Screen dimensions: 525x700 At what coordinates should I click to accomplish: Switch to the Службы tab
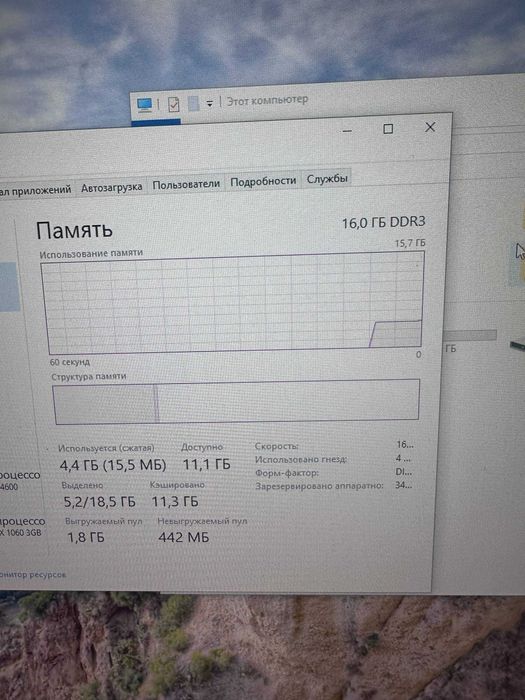(327, 178)
